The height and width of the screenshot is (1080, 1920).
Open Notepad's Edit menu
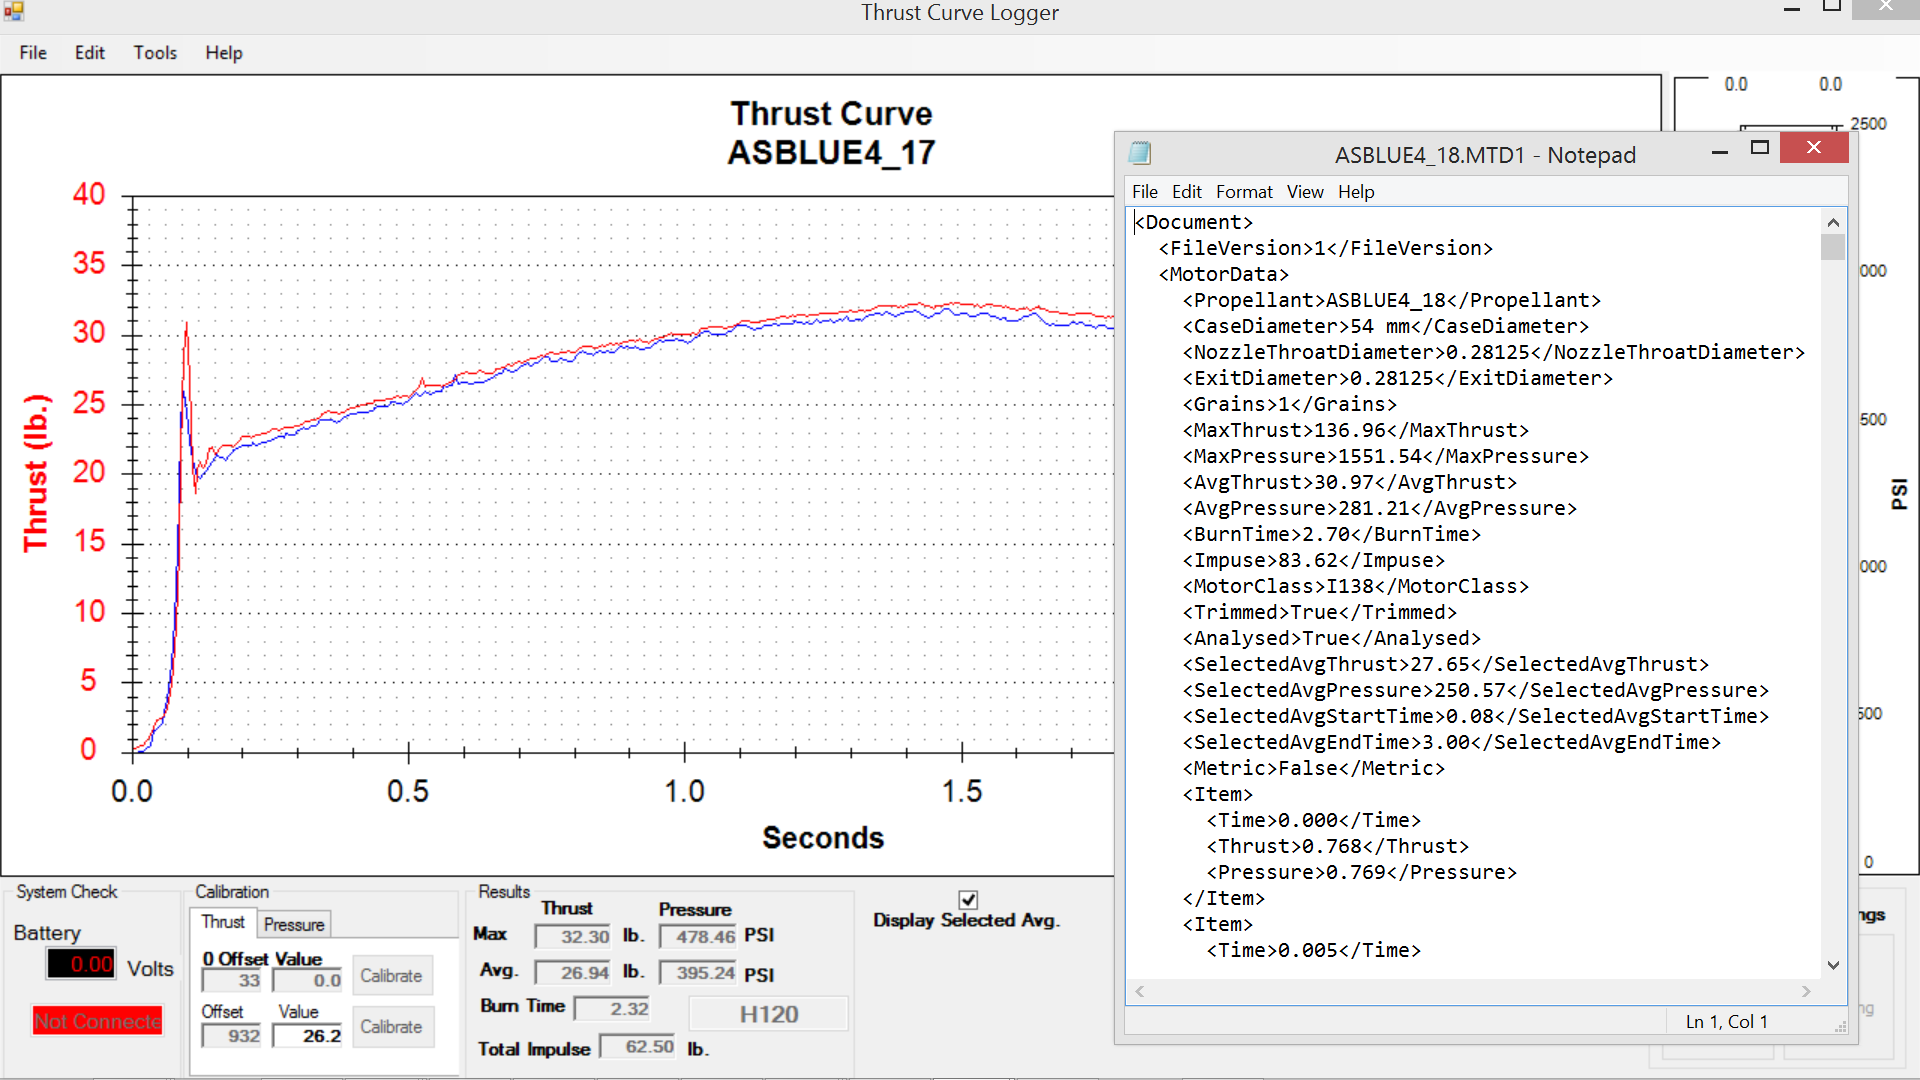(x=1187, y=192)
